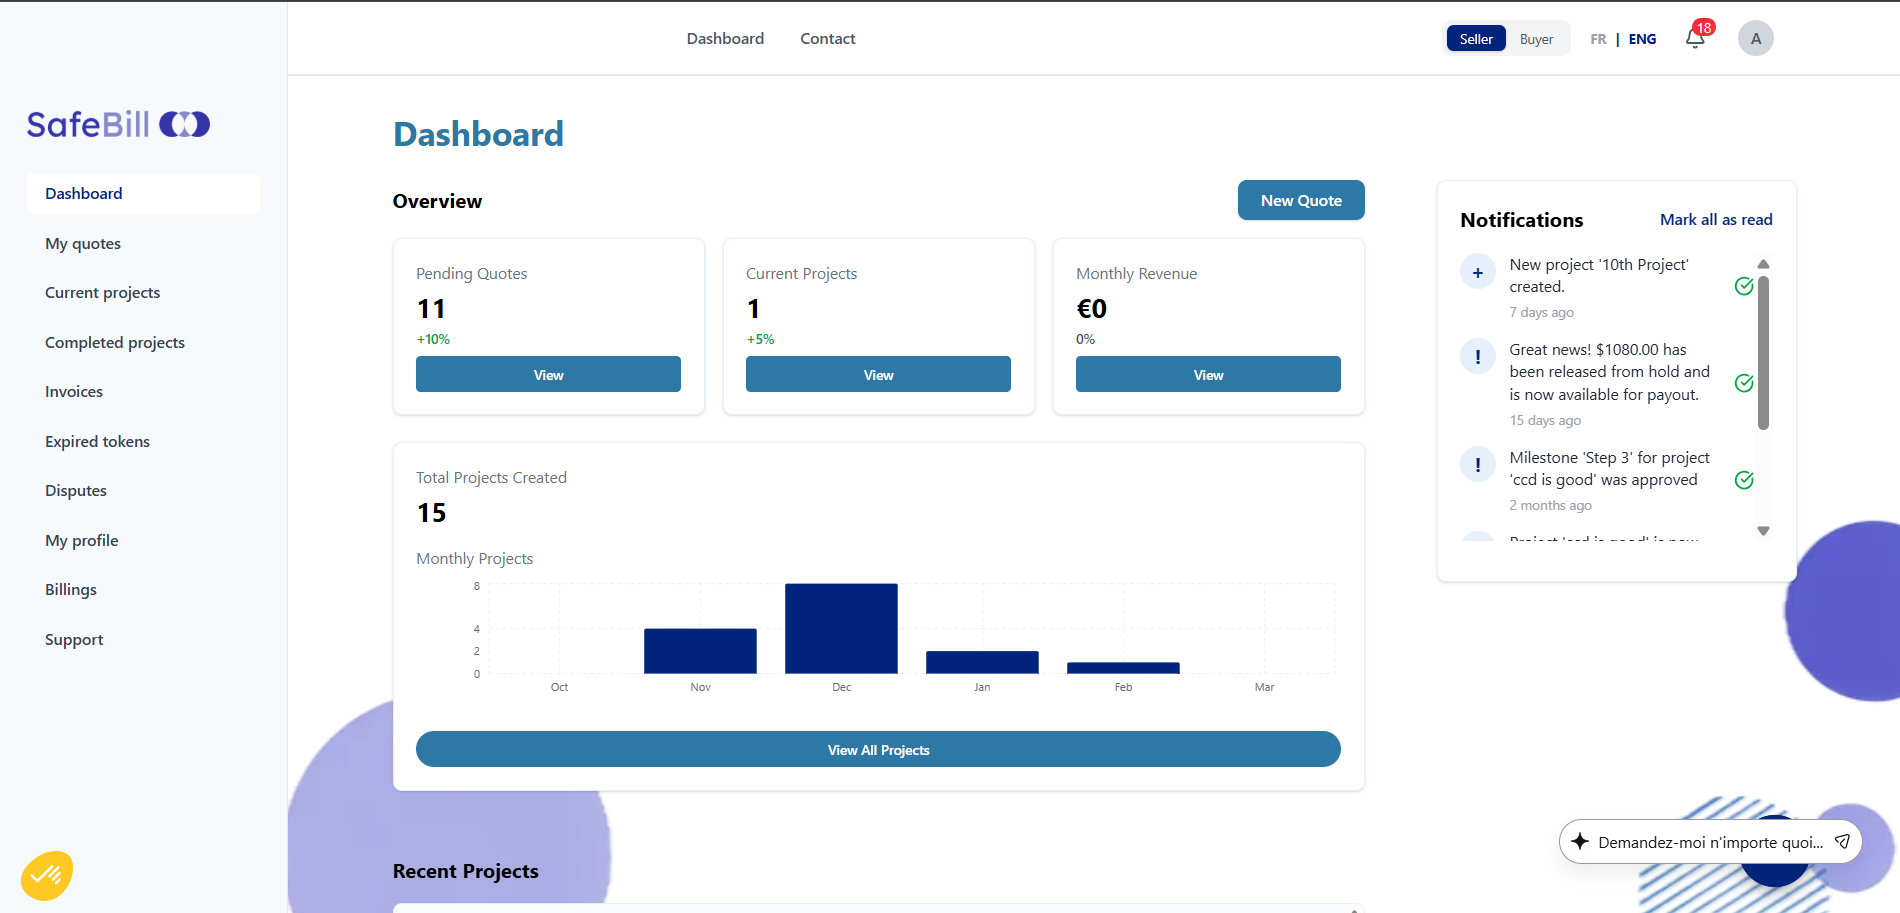Open the notification bell icon
This screenshot has height=913, width=1900.
[1694, 39]
